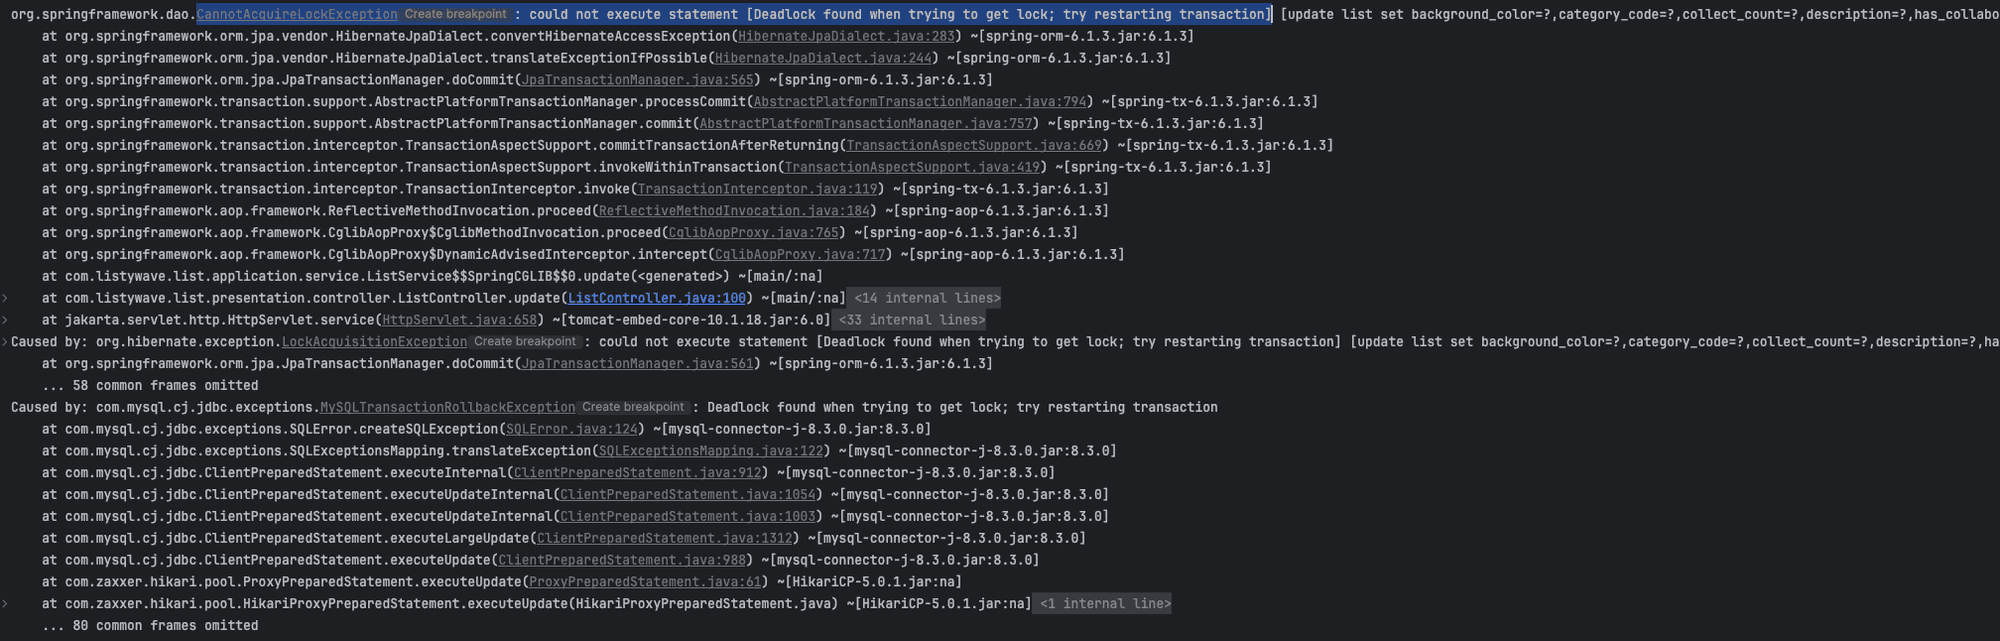Screen dimensions: 2000x641
Task: Open CannotAcquireLockException class link
Action: [x=297, y=14]
